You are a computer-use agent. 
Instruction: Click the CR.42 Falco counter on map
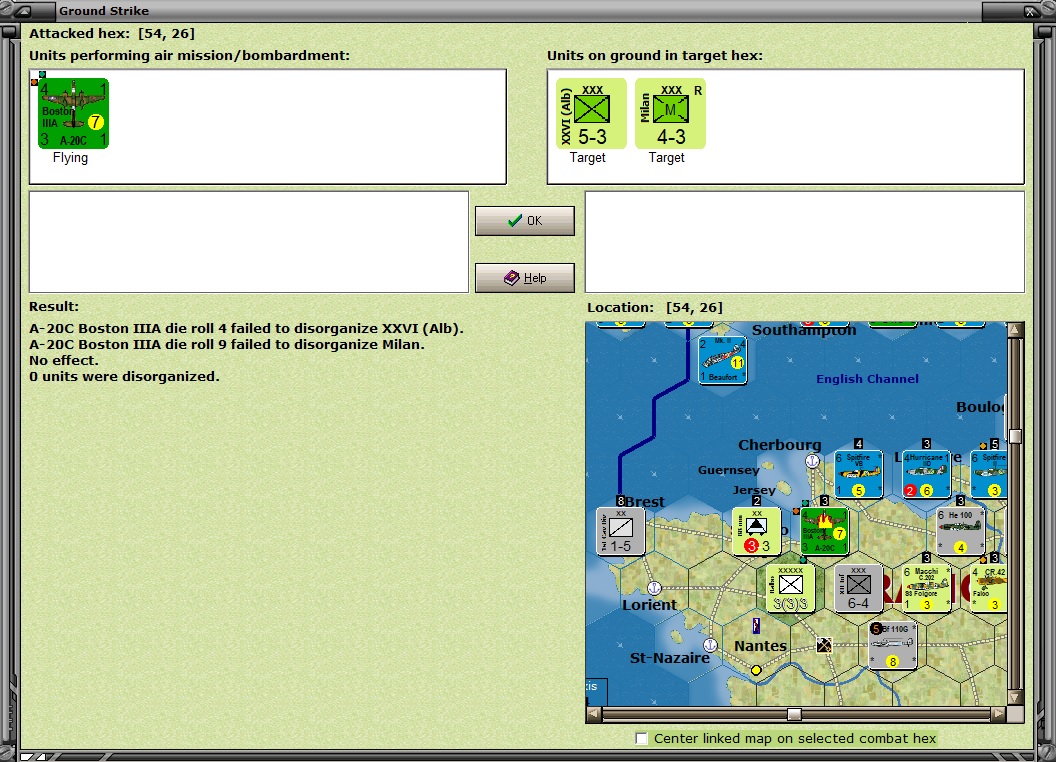(x=989, y=588)
